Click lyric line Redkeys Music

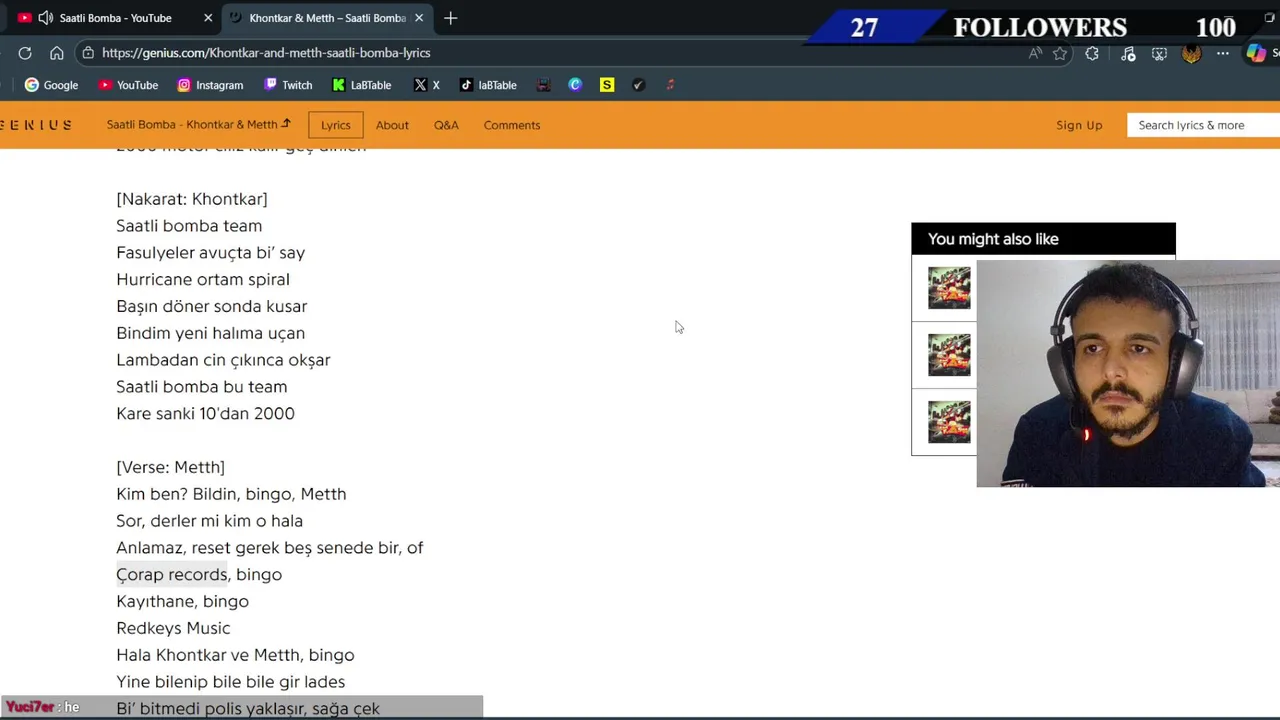pos(173,628)
